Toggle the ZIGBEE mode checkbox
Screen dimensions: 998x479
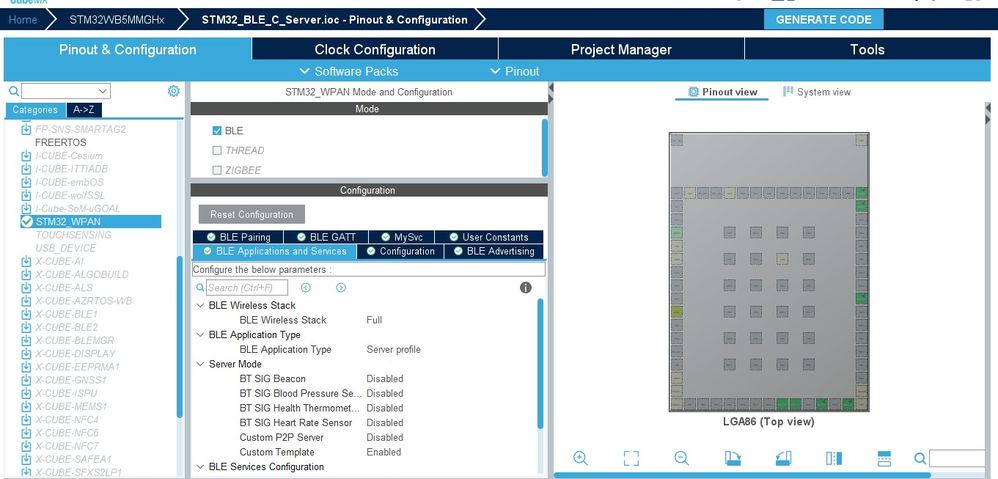click(217, 170)
